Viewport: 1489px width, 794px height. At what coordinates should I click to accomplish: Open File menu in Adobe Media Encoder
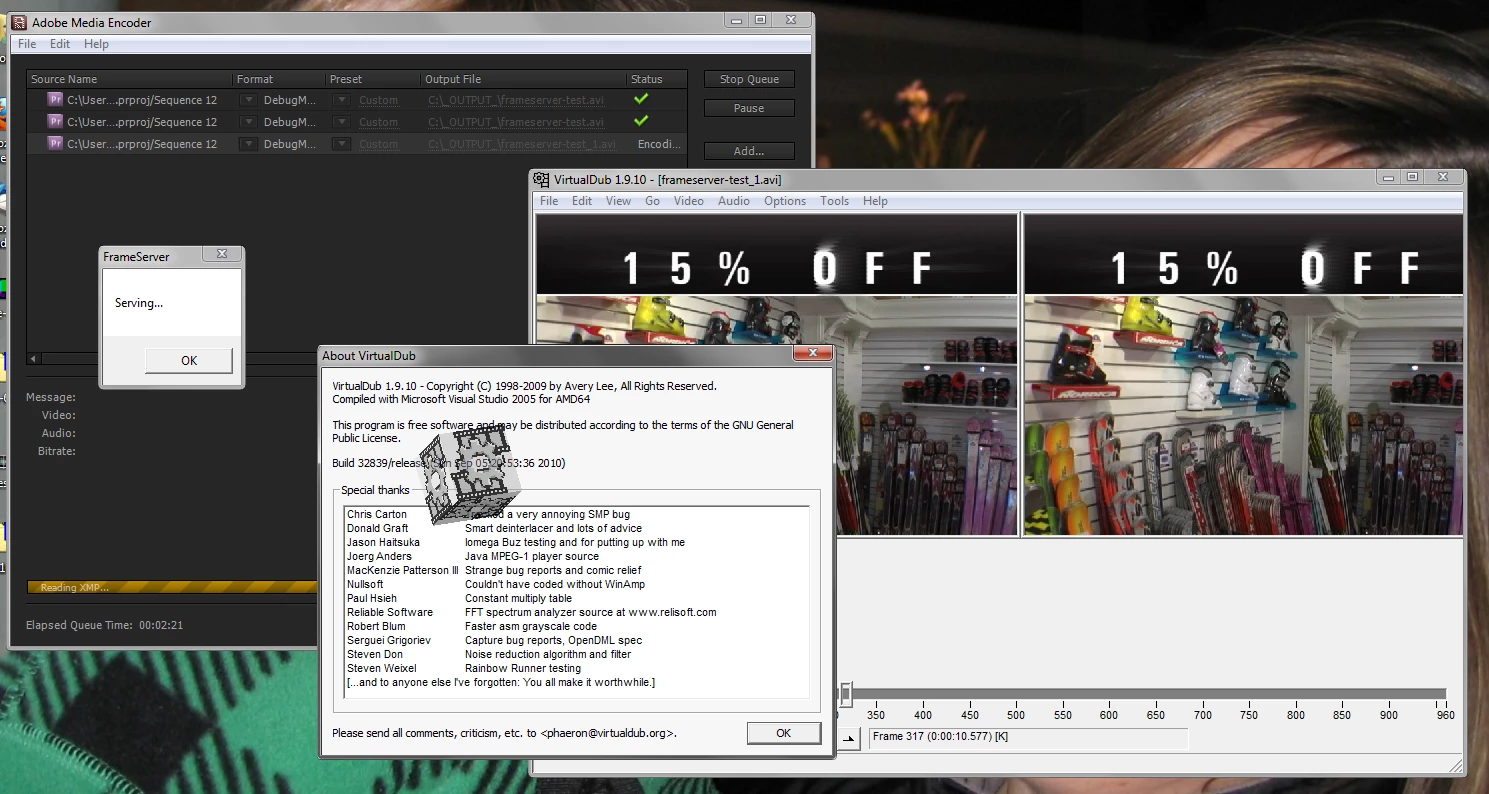[x=27, y=44]
